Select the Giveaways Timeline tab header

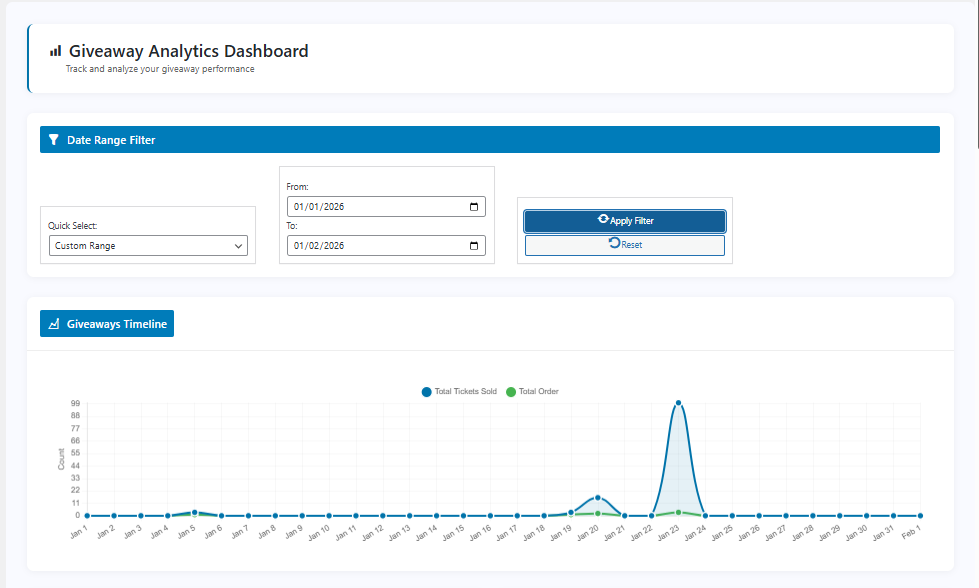coord(107,324)
